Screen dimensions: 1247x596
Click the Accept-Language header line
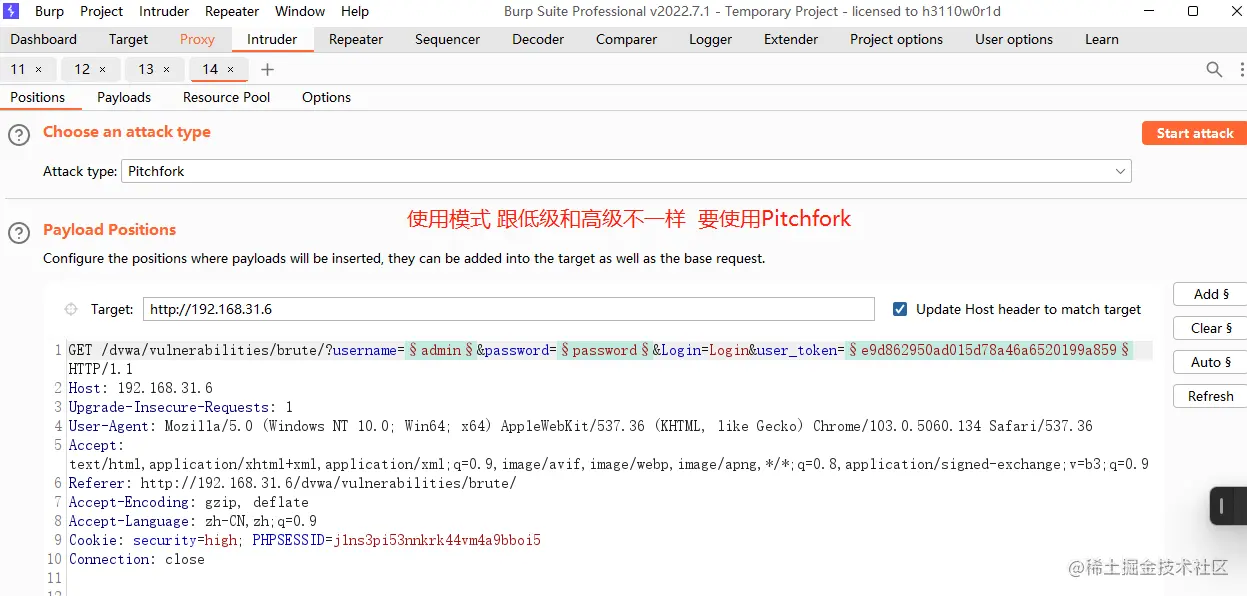[192, 521]
